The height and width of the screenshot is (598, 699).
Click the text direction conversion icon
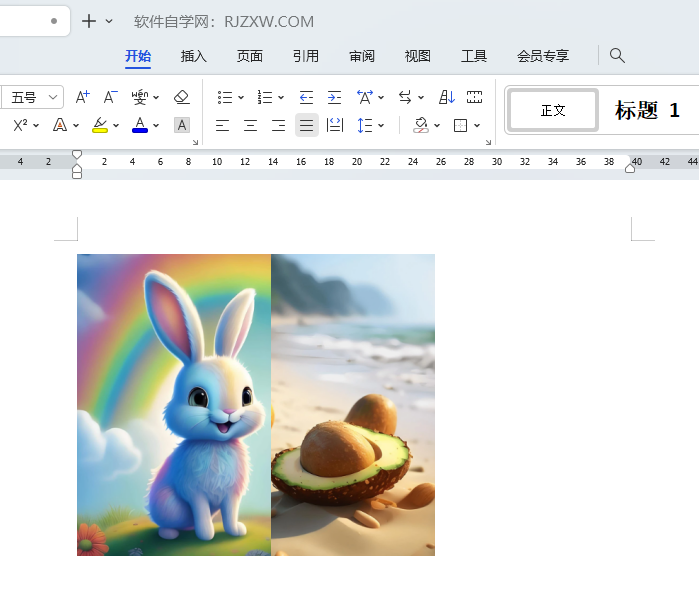(x=405, y=97)
